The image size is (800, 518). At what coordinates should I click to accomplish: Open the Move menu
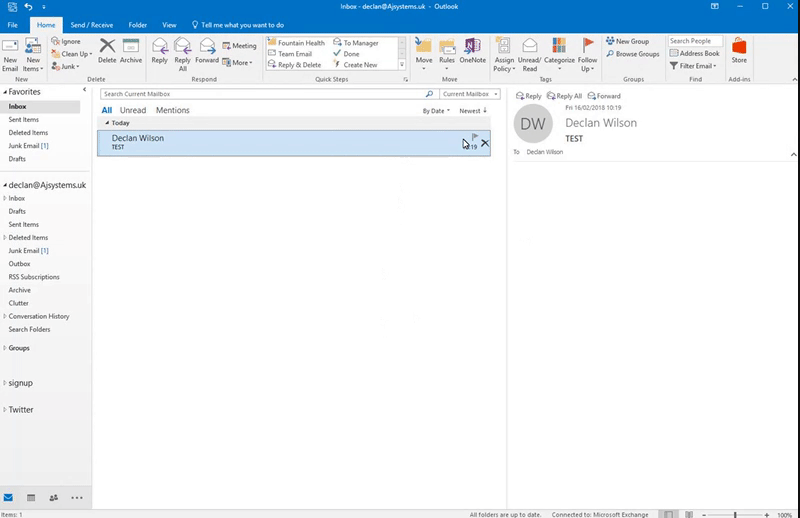click(423, 54)
